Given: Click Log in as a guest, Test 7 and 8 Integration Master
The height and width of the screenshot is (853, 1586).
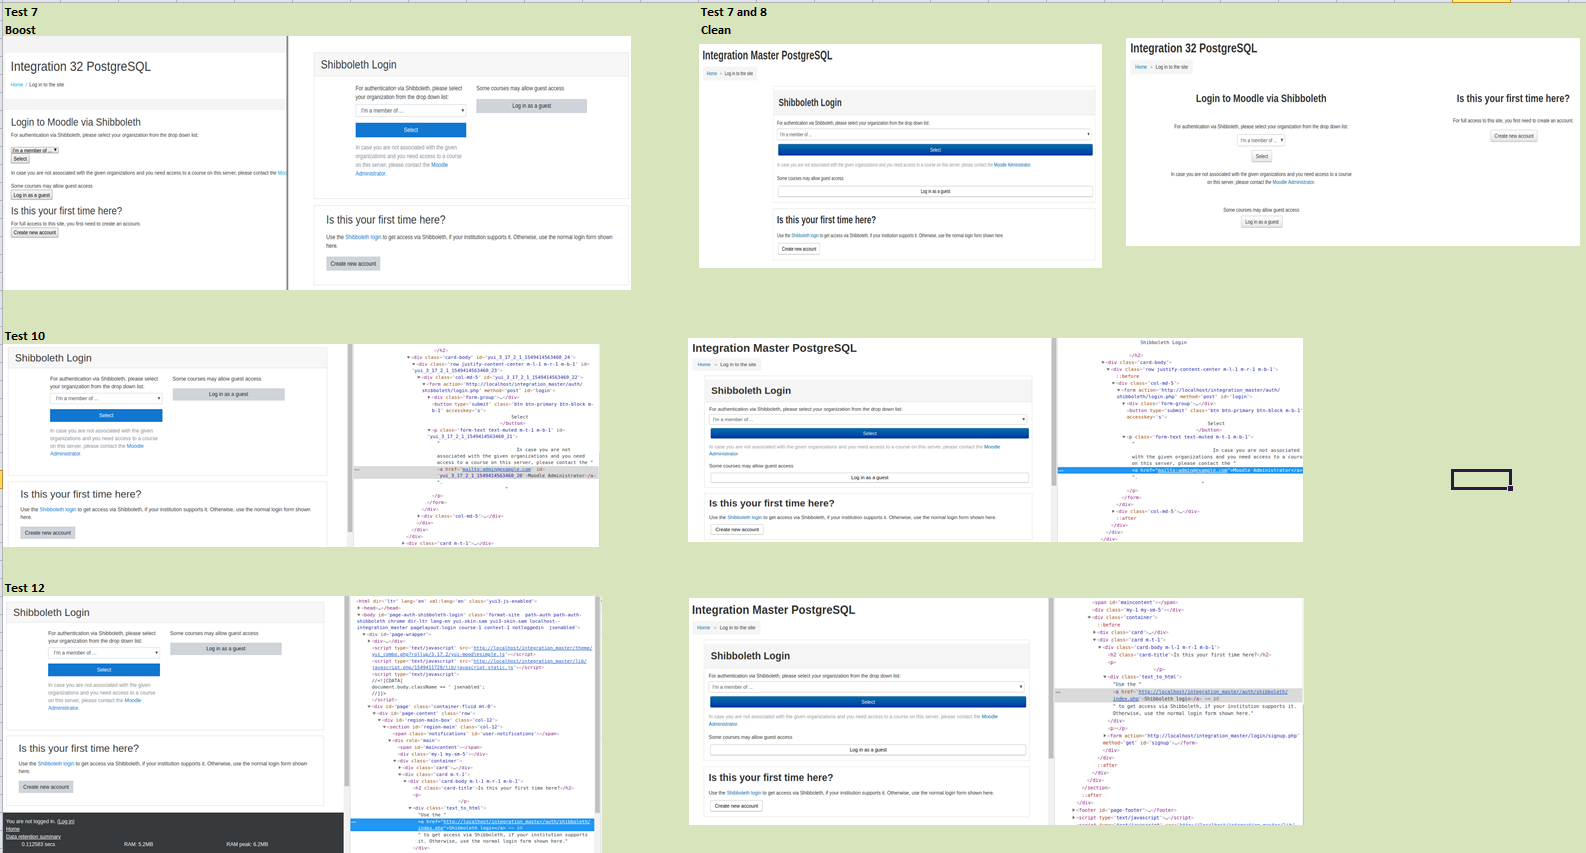Looking at the screenshot, I should (934, 191).
